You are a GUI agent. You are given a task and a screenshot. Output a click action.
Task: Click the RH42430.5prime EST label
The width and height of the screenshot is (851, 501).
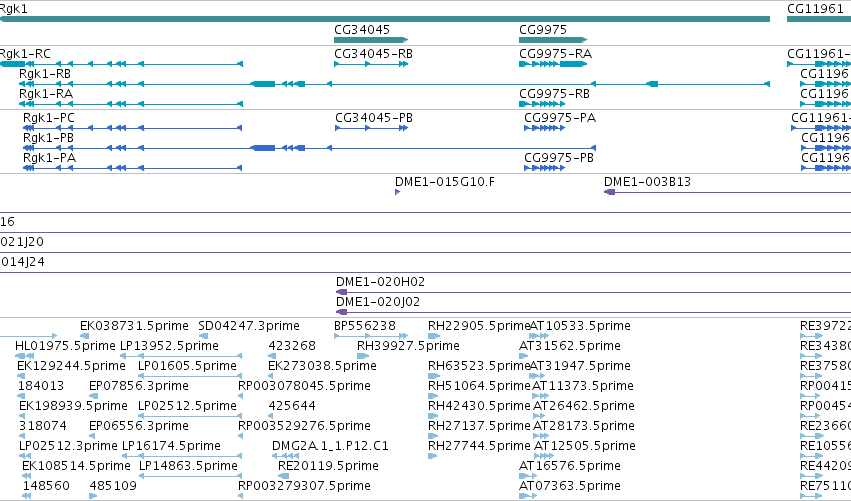pos(479,406)
